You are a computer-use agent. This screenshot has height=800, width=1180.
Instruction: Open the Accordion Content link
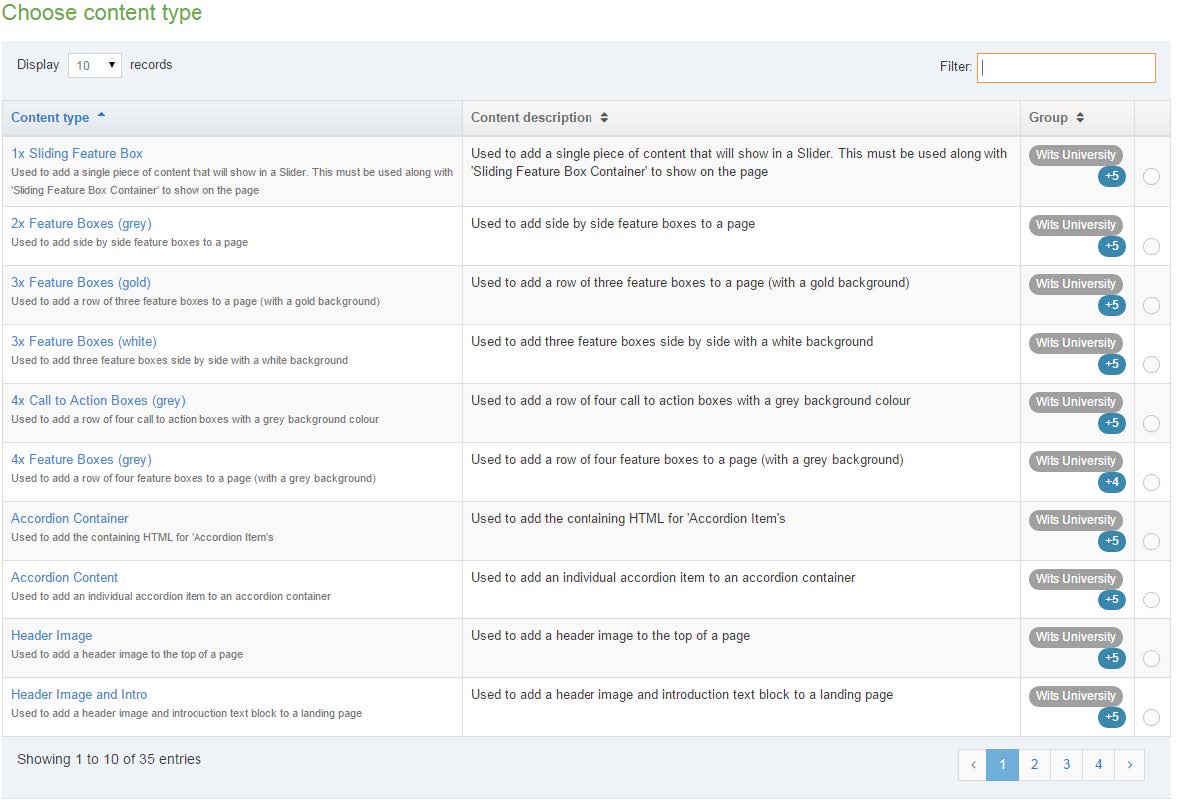[64, 577]
